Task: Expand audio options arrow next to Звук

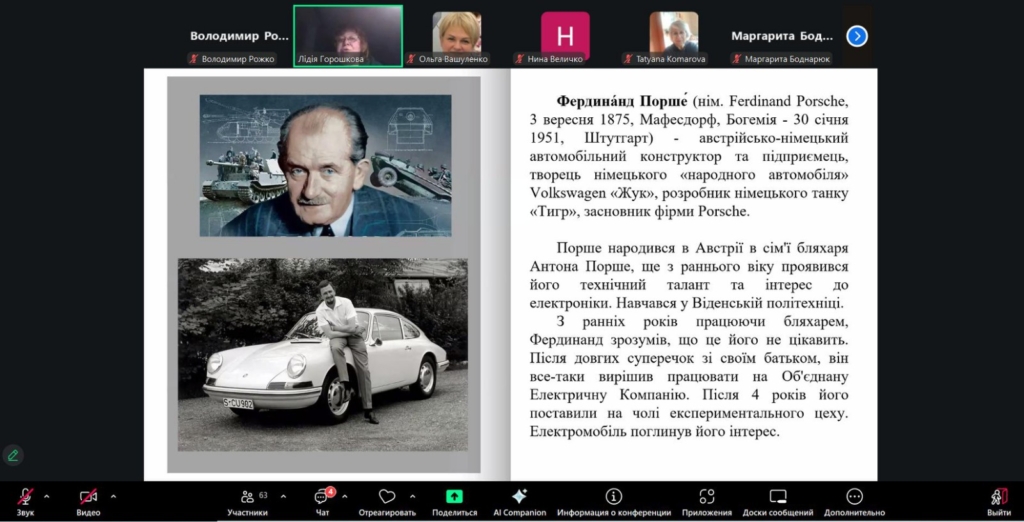Action: point(47,496)
